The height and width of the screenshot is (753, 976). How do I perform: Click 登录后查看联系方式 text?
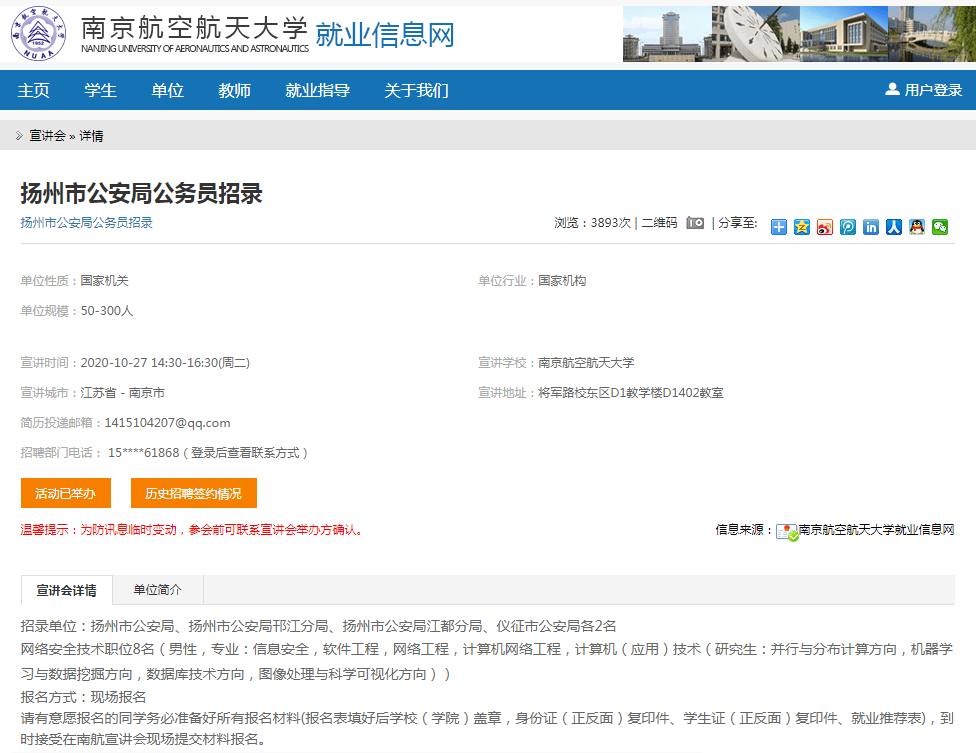tap(245, 452)
